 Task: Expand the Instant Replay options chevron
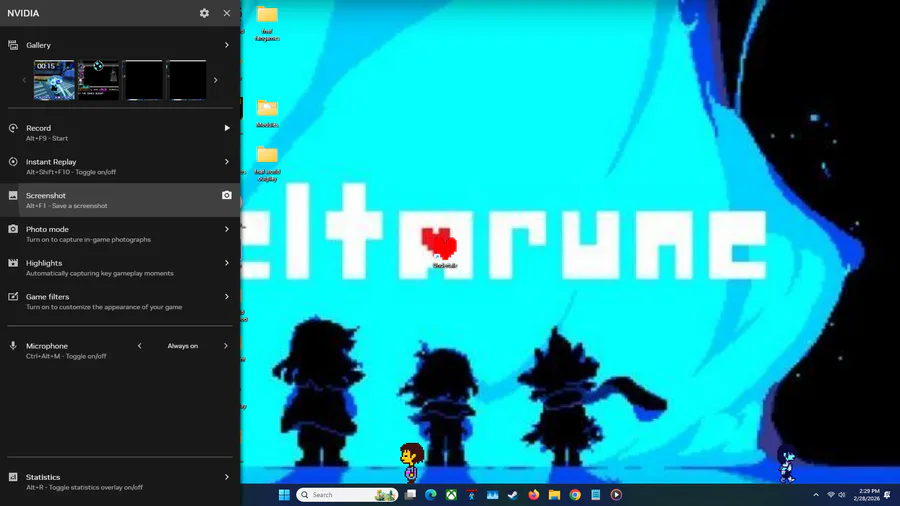227,162
